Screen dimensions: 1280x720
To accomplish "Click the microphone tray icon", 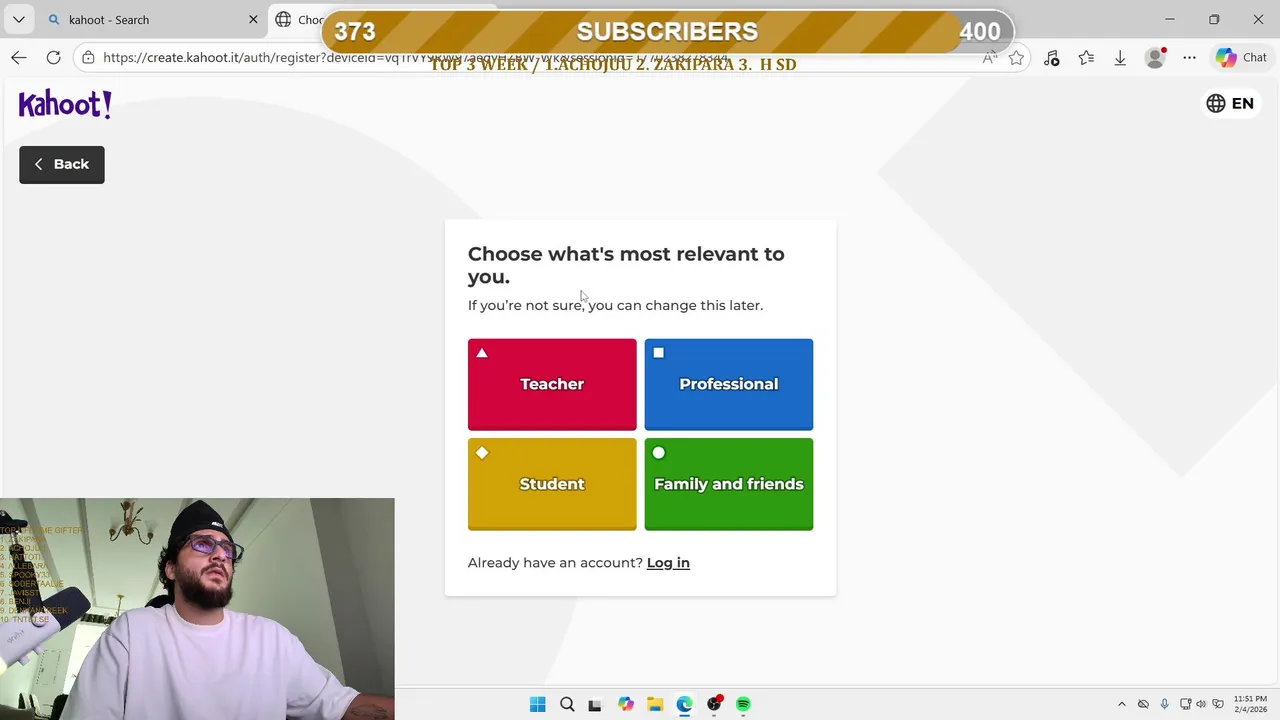I will (x=1164, y=704).
